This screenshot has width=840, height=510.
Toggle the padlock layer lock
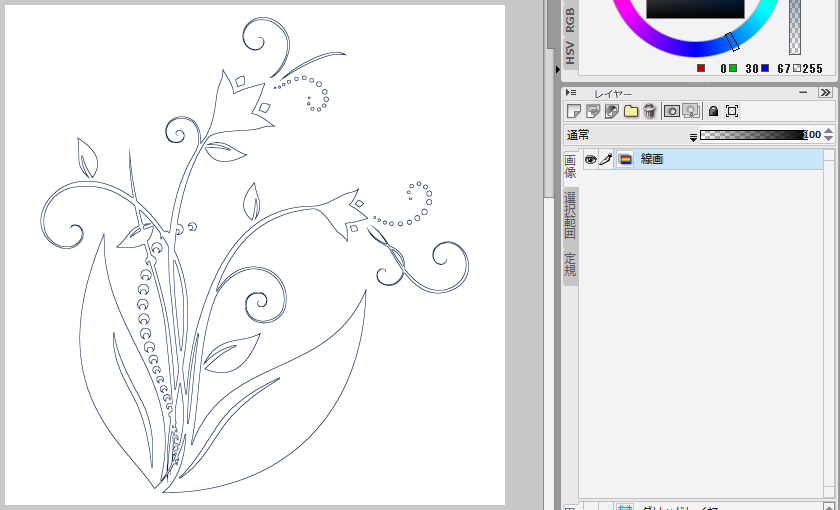point(713,111)
